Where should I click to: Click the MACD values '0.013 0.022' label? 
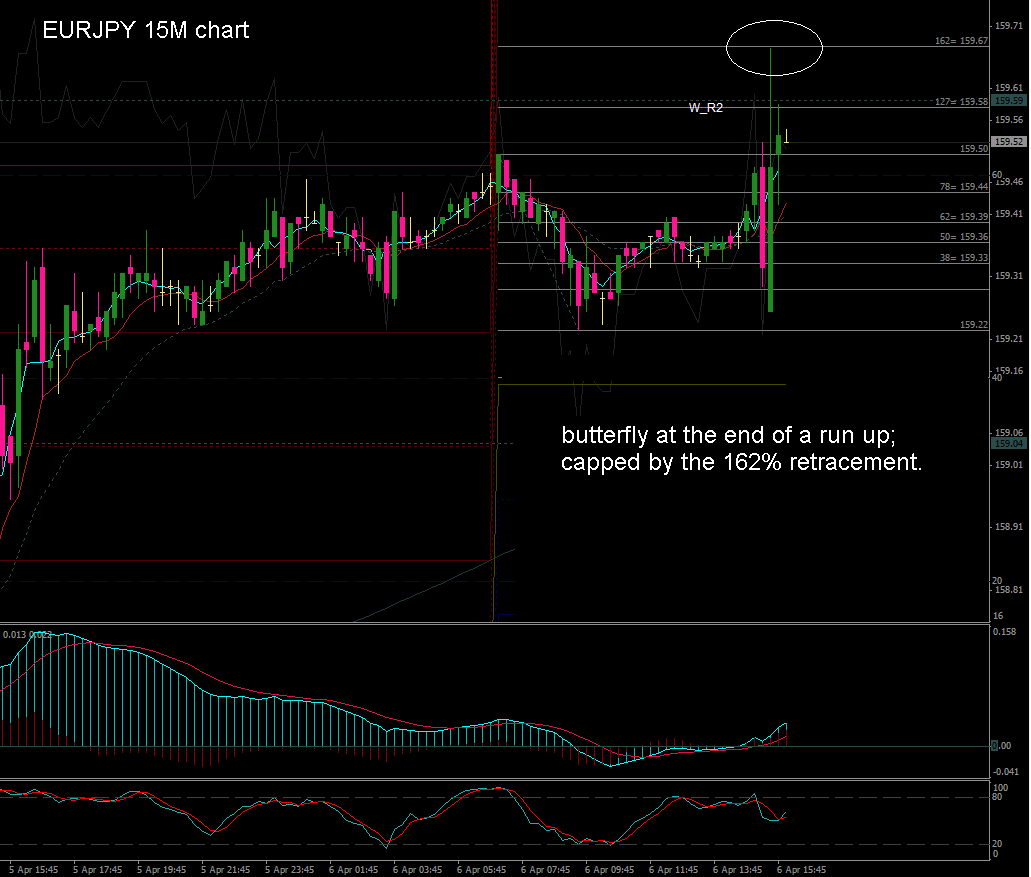(x=27, y=634)
